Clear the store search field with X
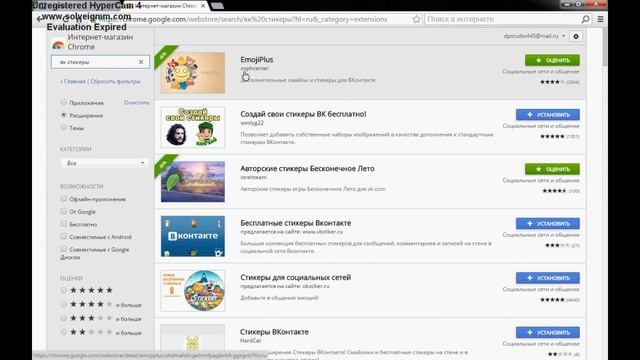Image resolution: width=640 pixels, height=360 pixels. (x=141, y=62)
